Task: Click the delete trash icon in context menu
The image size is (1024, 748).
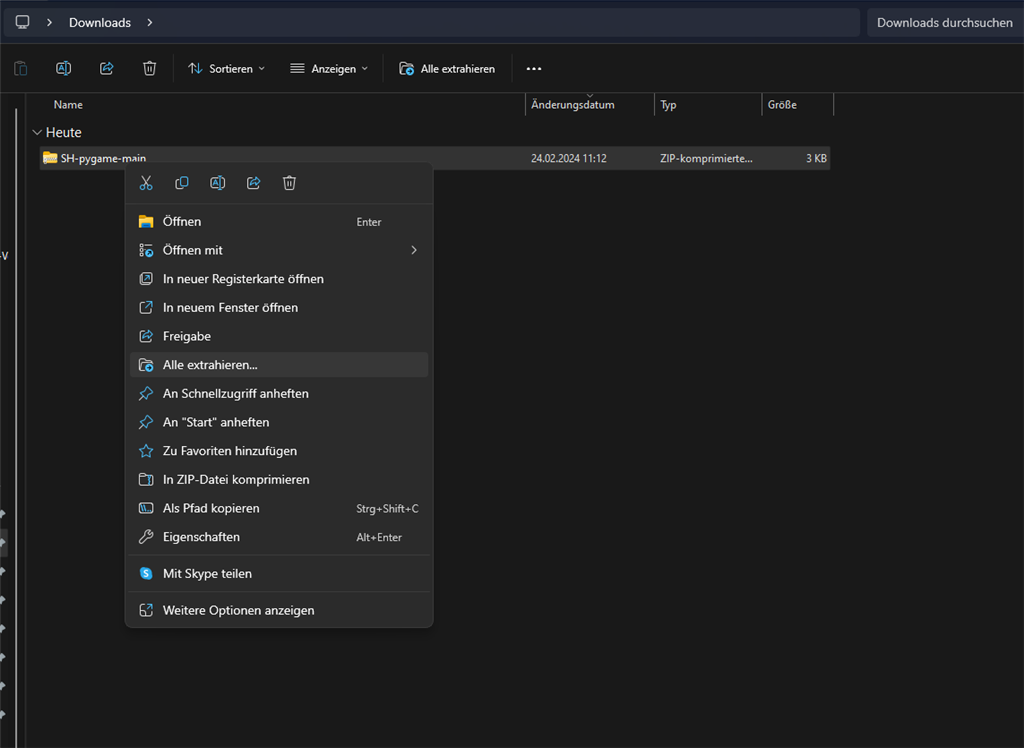Action: [289, 183]
